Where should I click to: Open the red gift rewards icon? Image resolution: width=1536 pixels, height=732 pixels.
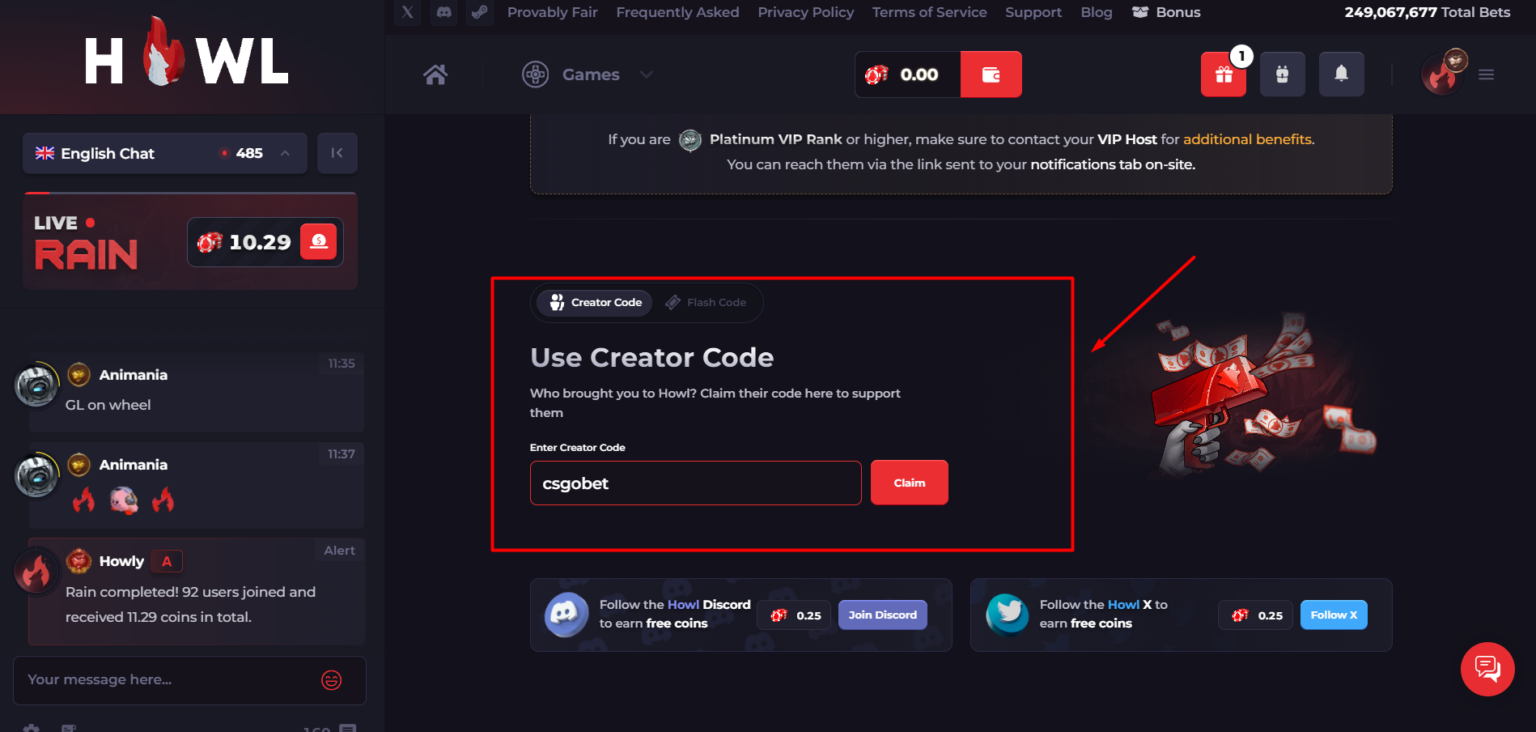click(x=1223, y=75)
